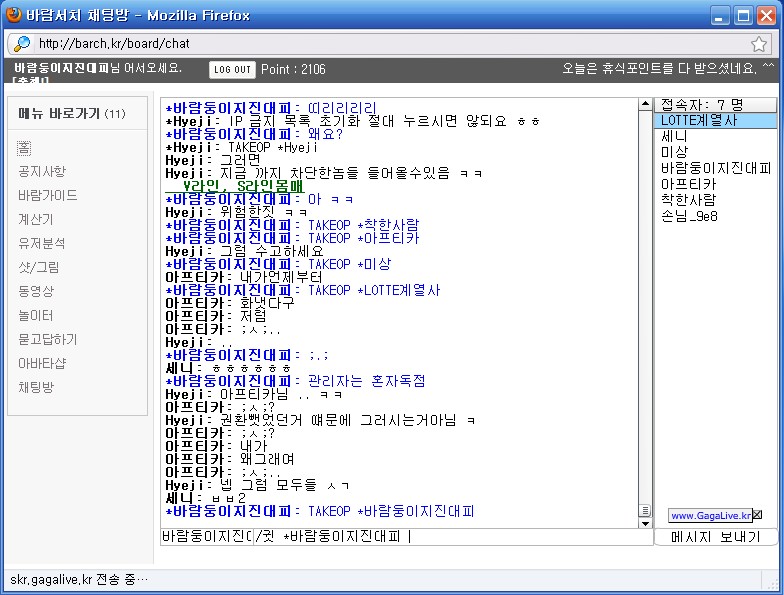Click the search icon beside the URL
Viewport: 784px width, 595px height.
(x=22, y=44)
